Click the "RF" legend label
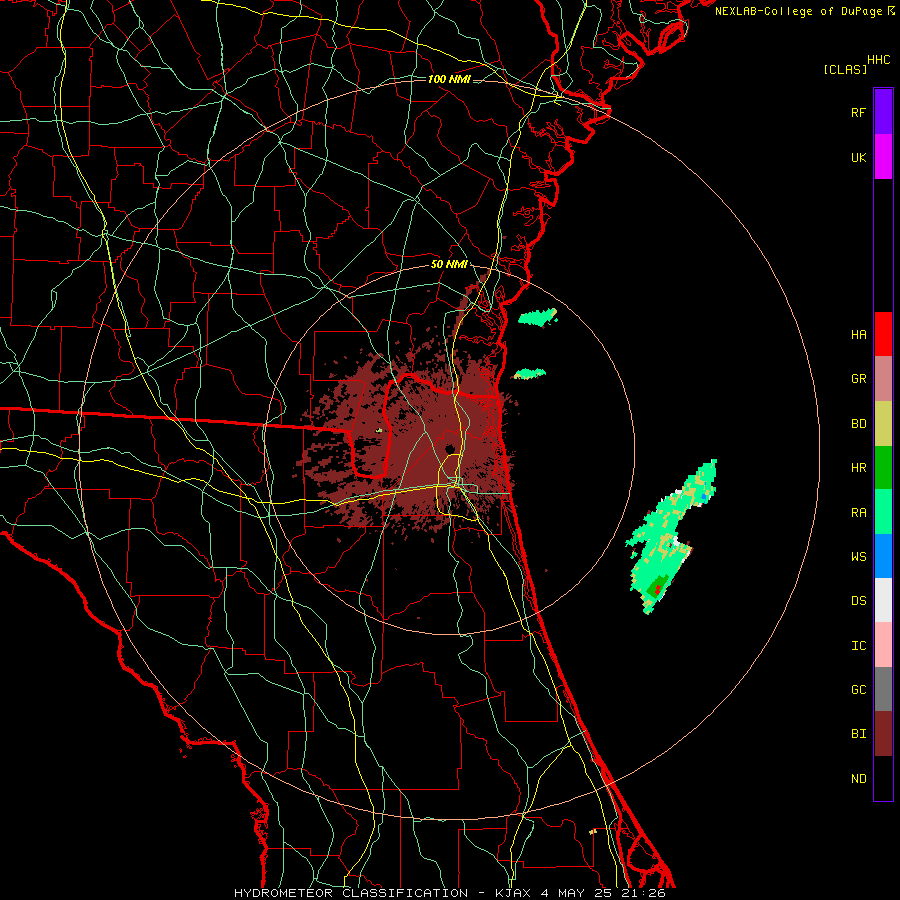 [858, 112]
